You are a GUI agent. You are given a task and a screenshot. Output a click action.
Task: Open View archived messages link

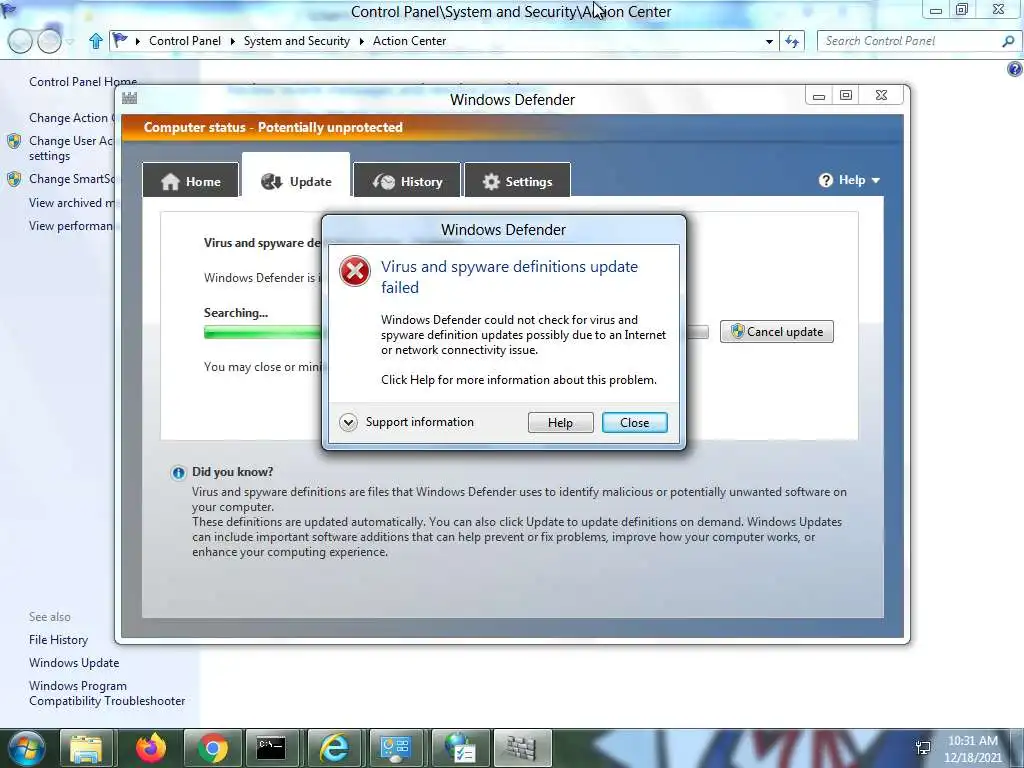click(71, 203)
